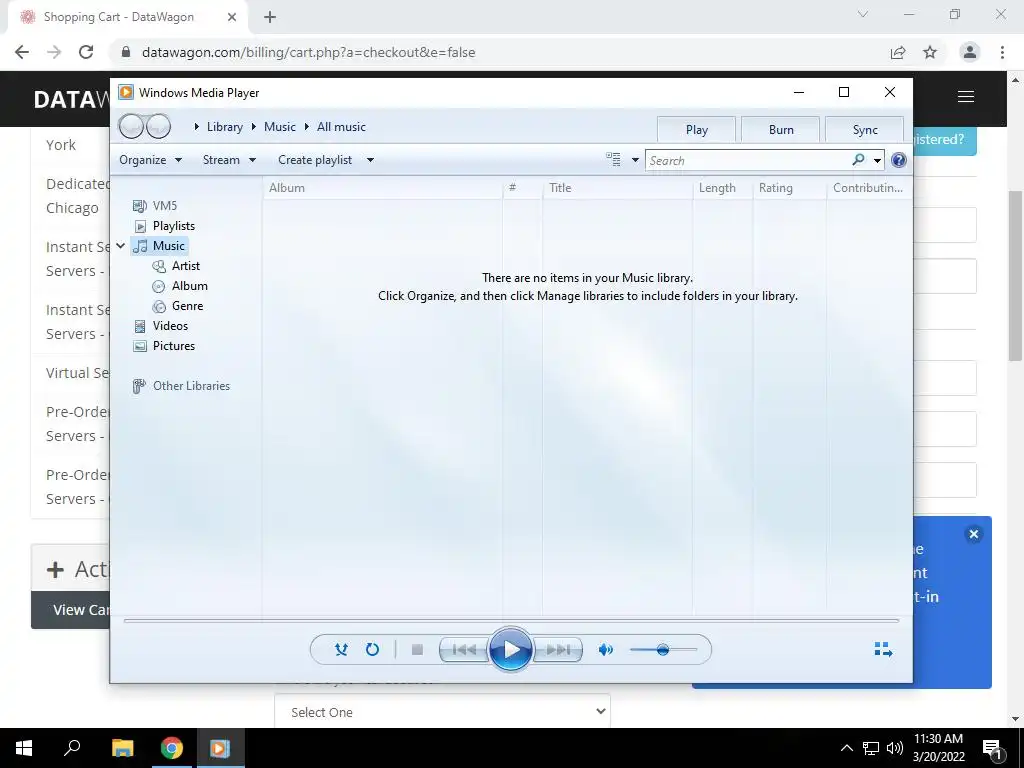1024x768 pixels.
Task: Sort by the track number column
Action: 522,188
